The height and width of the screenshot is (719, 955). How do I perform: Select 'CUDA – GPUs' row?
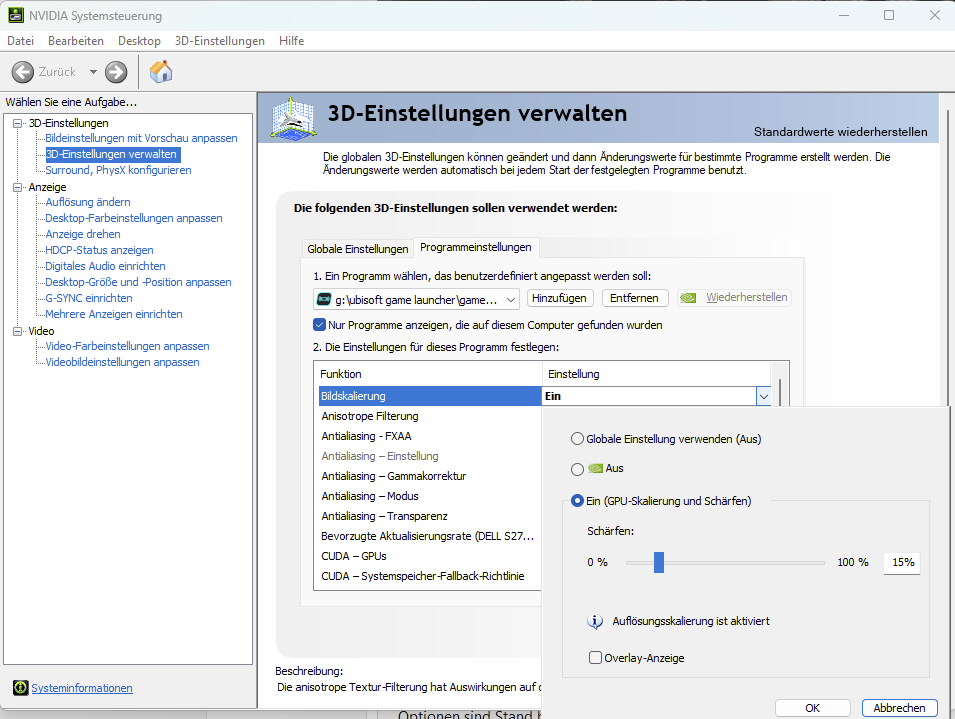click(429, 556)
